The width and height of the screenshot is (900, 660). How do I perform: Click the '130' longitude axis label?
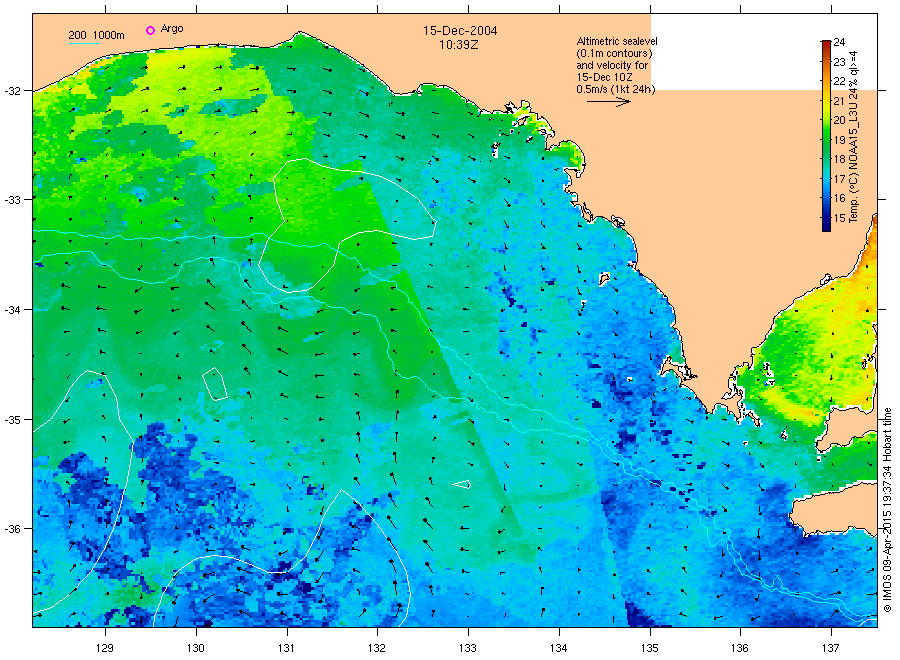click(x=196, y=648)
